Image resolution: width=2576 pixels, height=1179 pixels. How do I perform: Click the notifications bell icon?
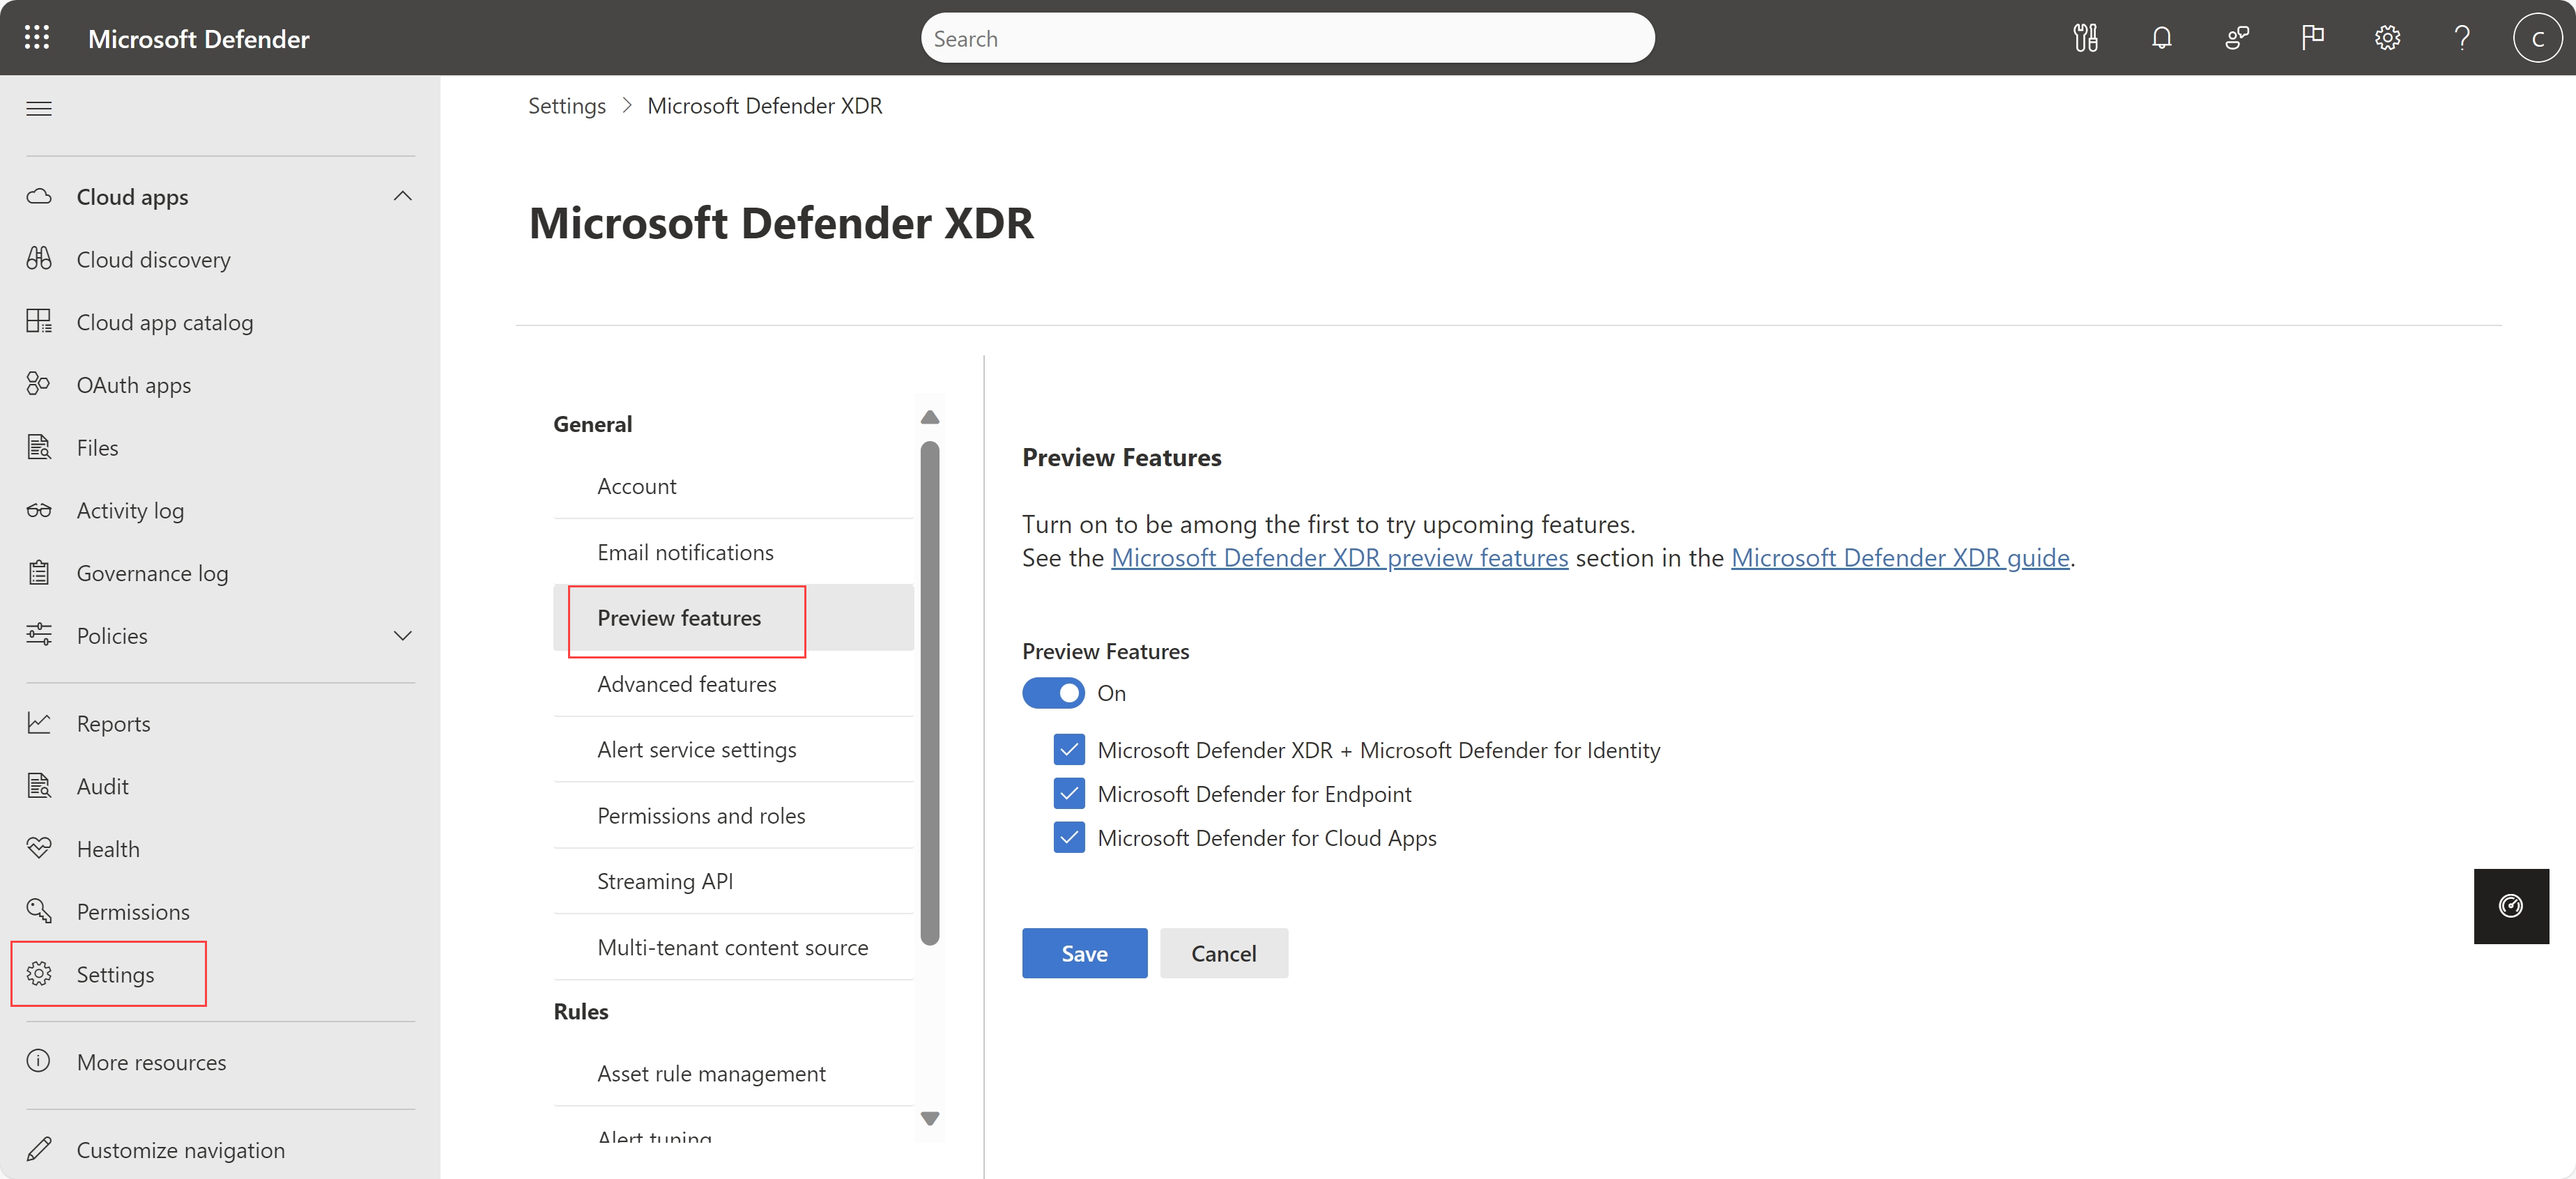coord(2161,38)
